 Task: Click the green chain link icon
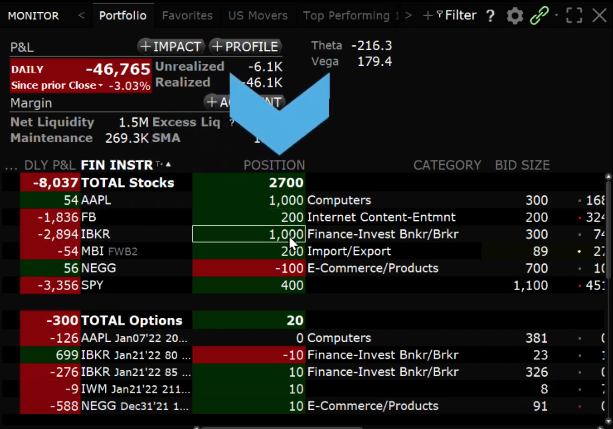(540, 16)
